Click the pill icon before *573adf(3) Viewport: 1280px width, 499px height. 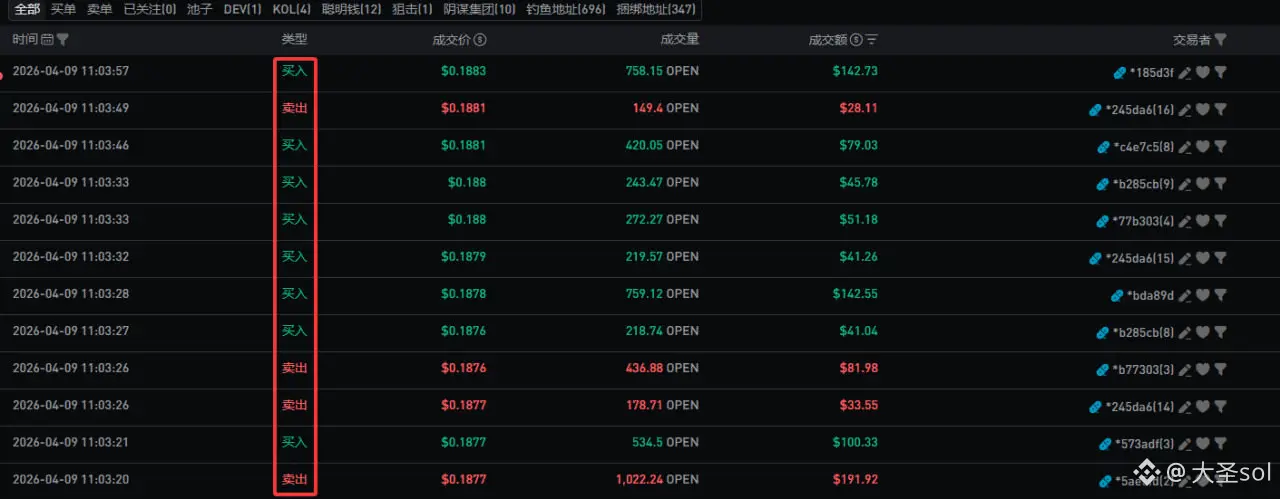pyautogui.click(x=1104, y=443)
